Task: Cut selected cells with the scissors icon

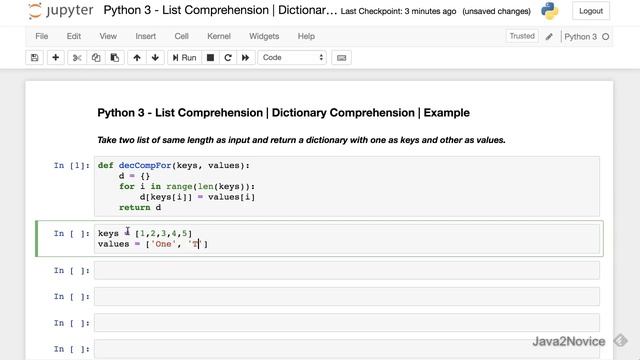Action: (77, 58)
